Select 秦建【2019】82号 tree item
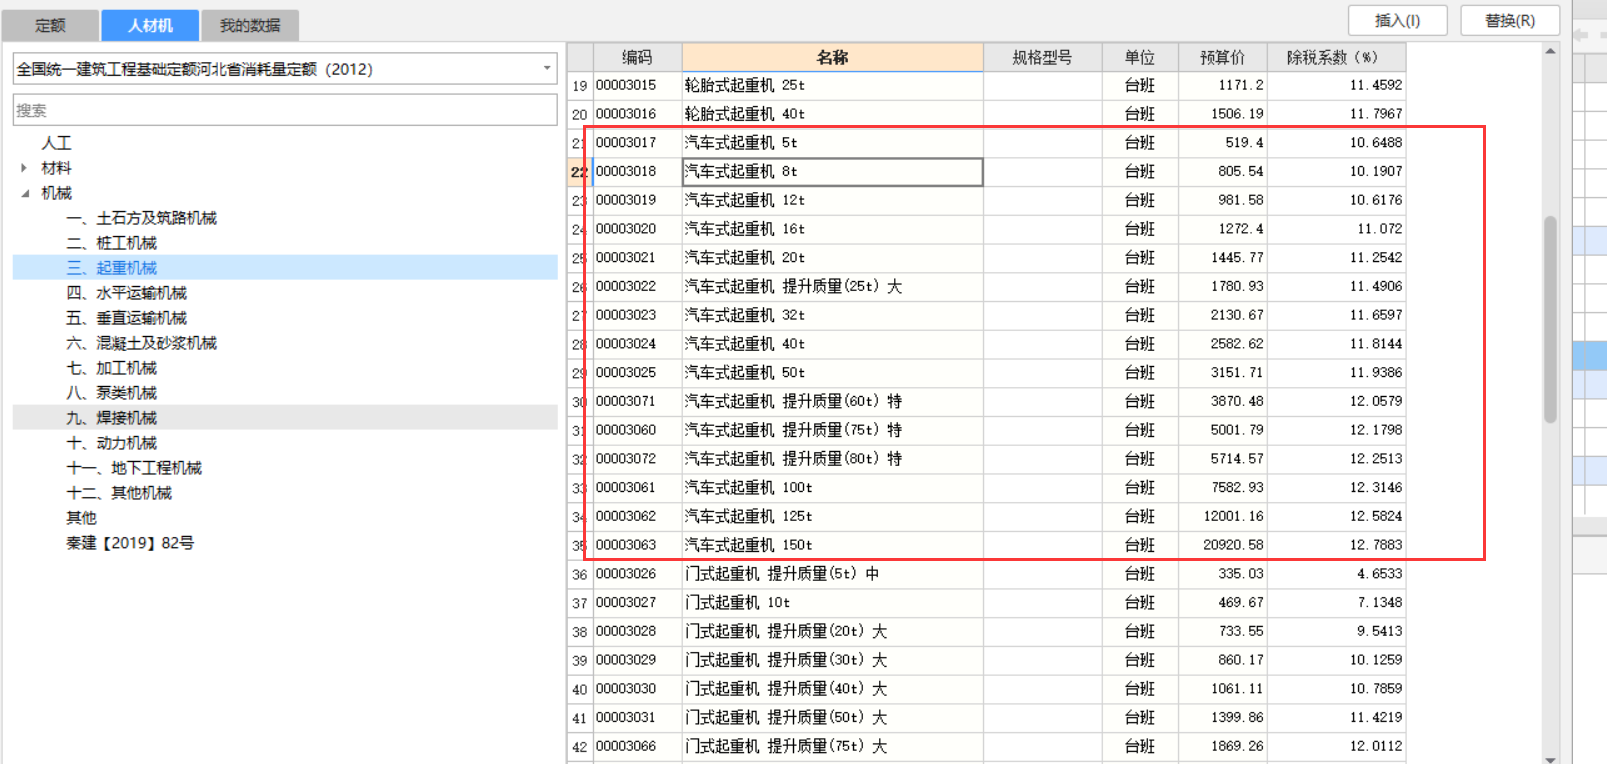Viewport: 1607px width, 764px height. click(x=130, y=543)
